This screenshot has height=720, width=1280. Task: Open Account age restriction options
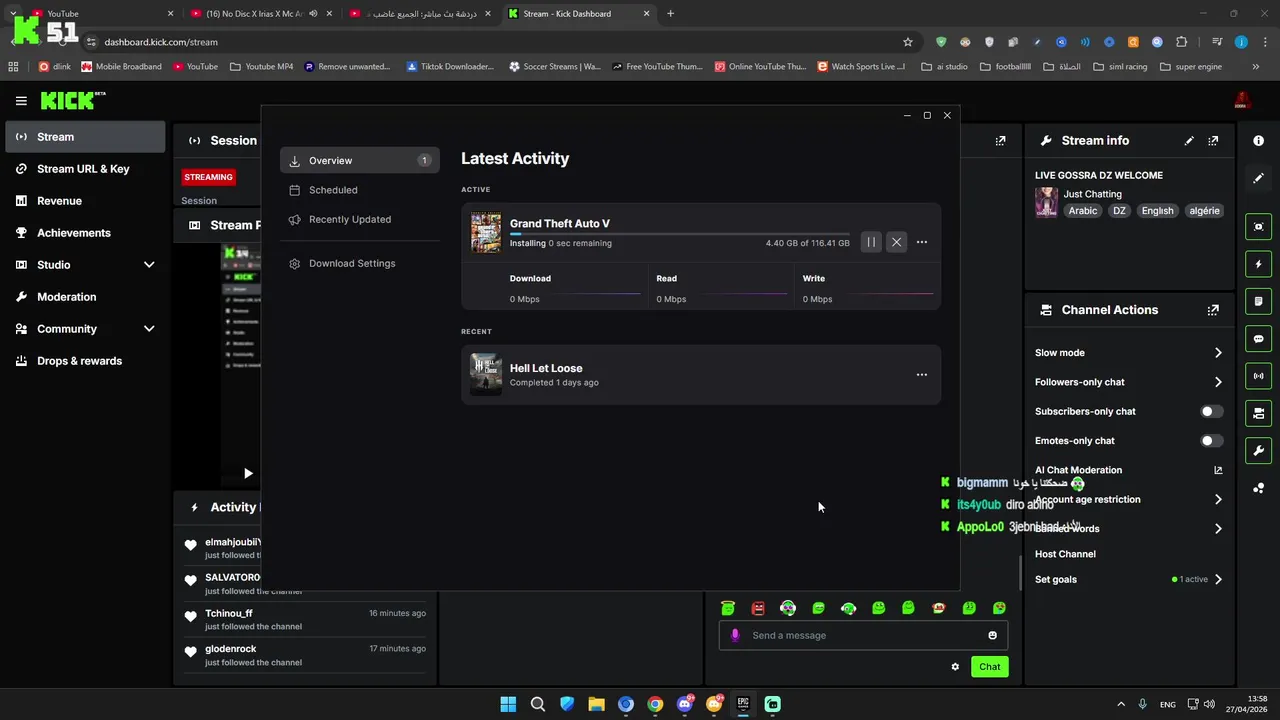(1129, 499)
